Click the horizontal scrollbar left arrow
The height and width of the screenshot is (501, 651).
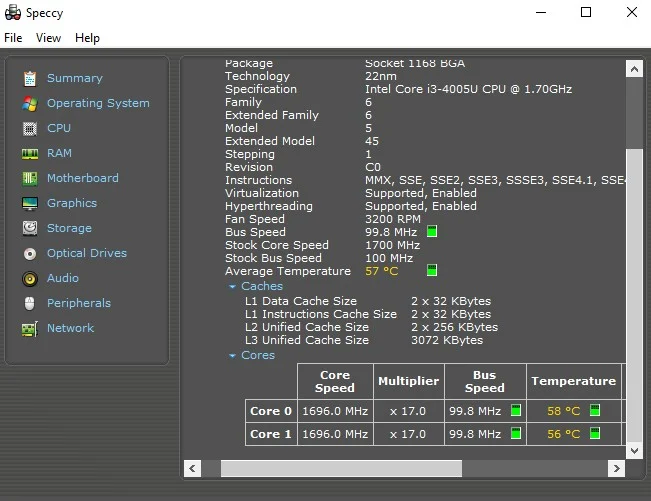192,469
